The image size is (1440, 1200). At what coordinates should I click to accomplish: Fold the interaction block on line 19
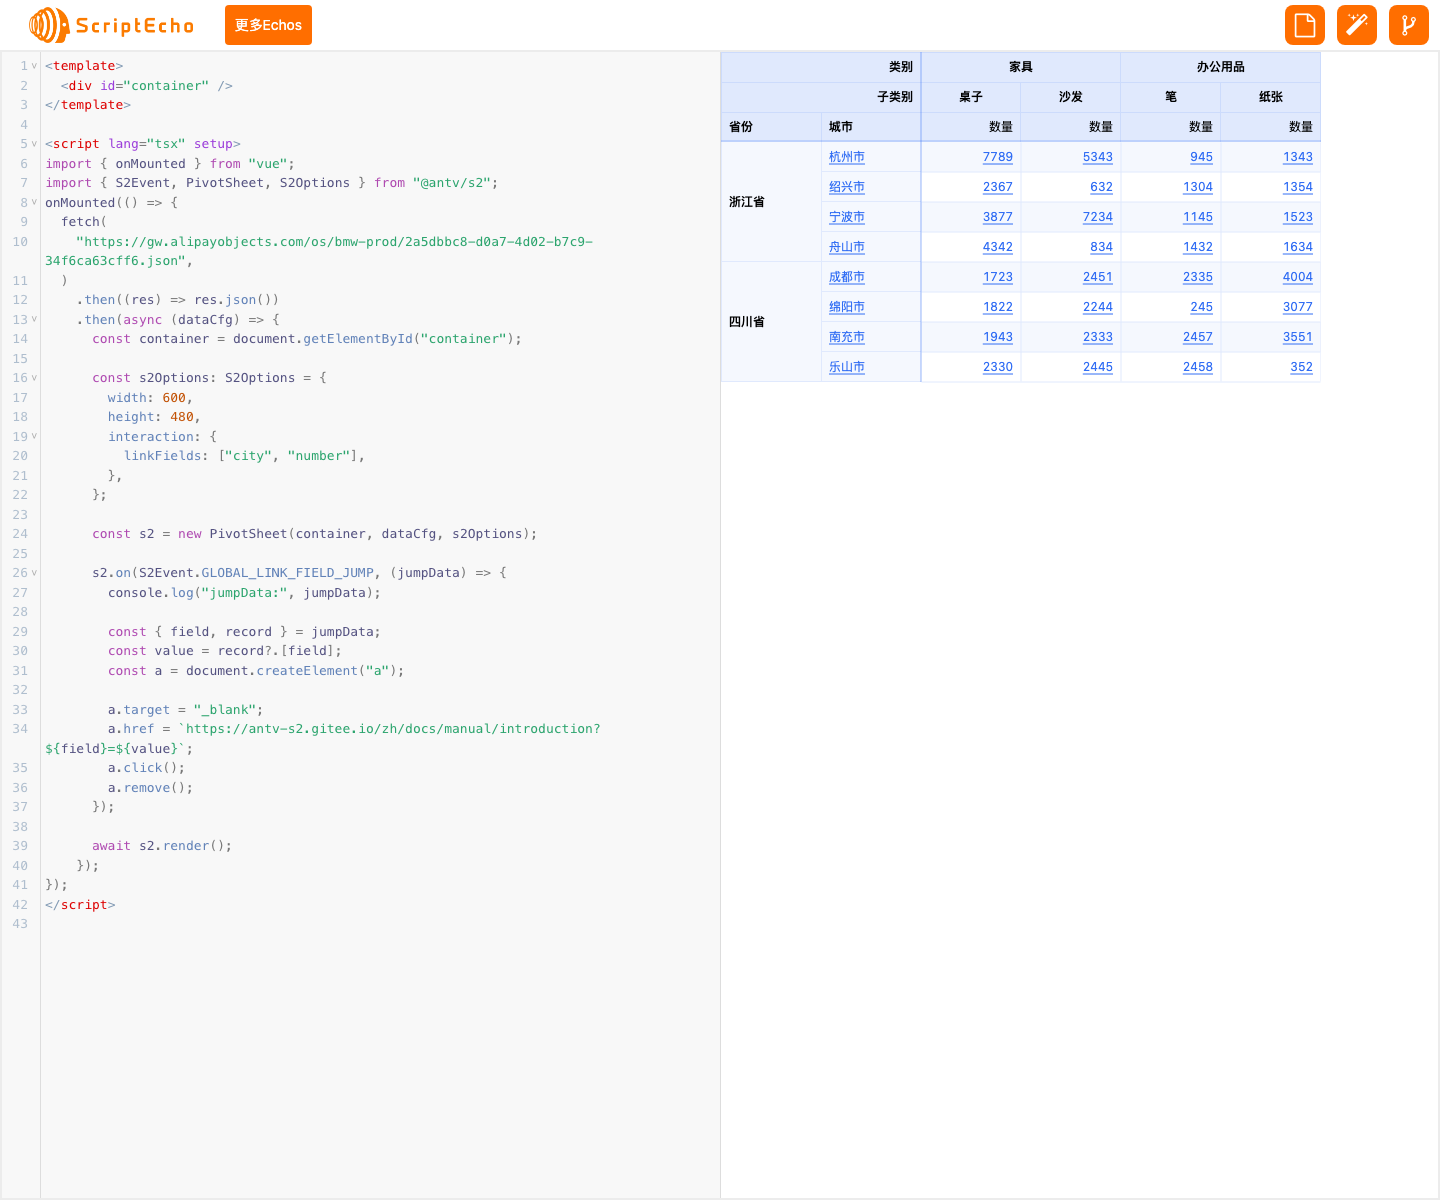pos(34,437)
